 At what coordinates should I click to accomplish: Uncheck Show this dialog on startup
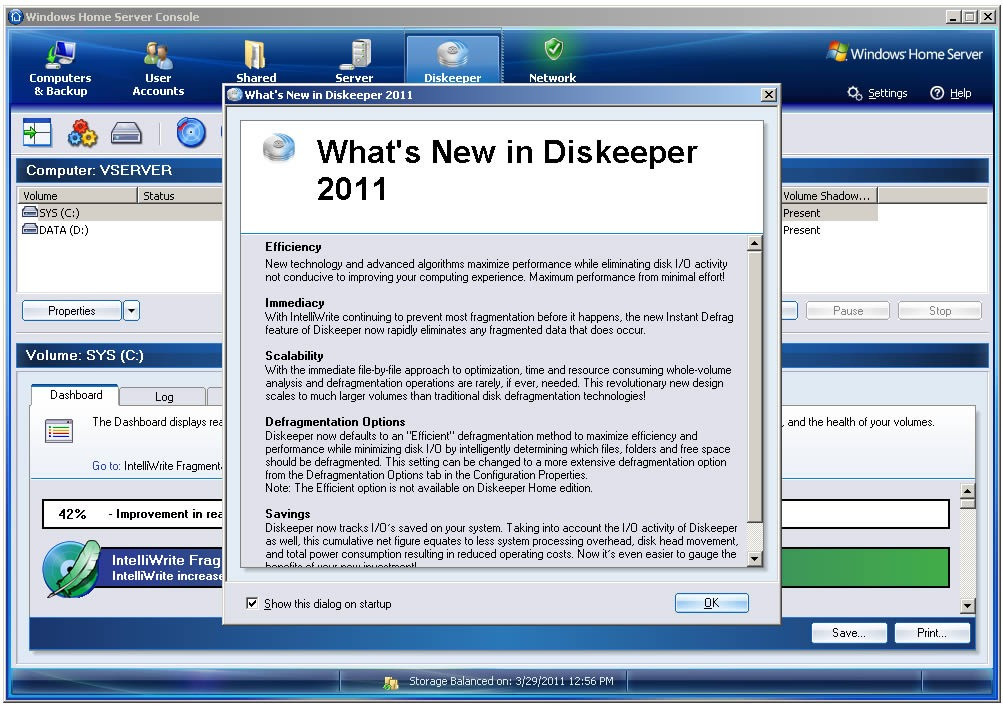(252, 603)
